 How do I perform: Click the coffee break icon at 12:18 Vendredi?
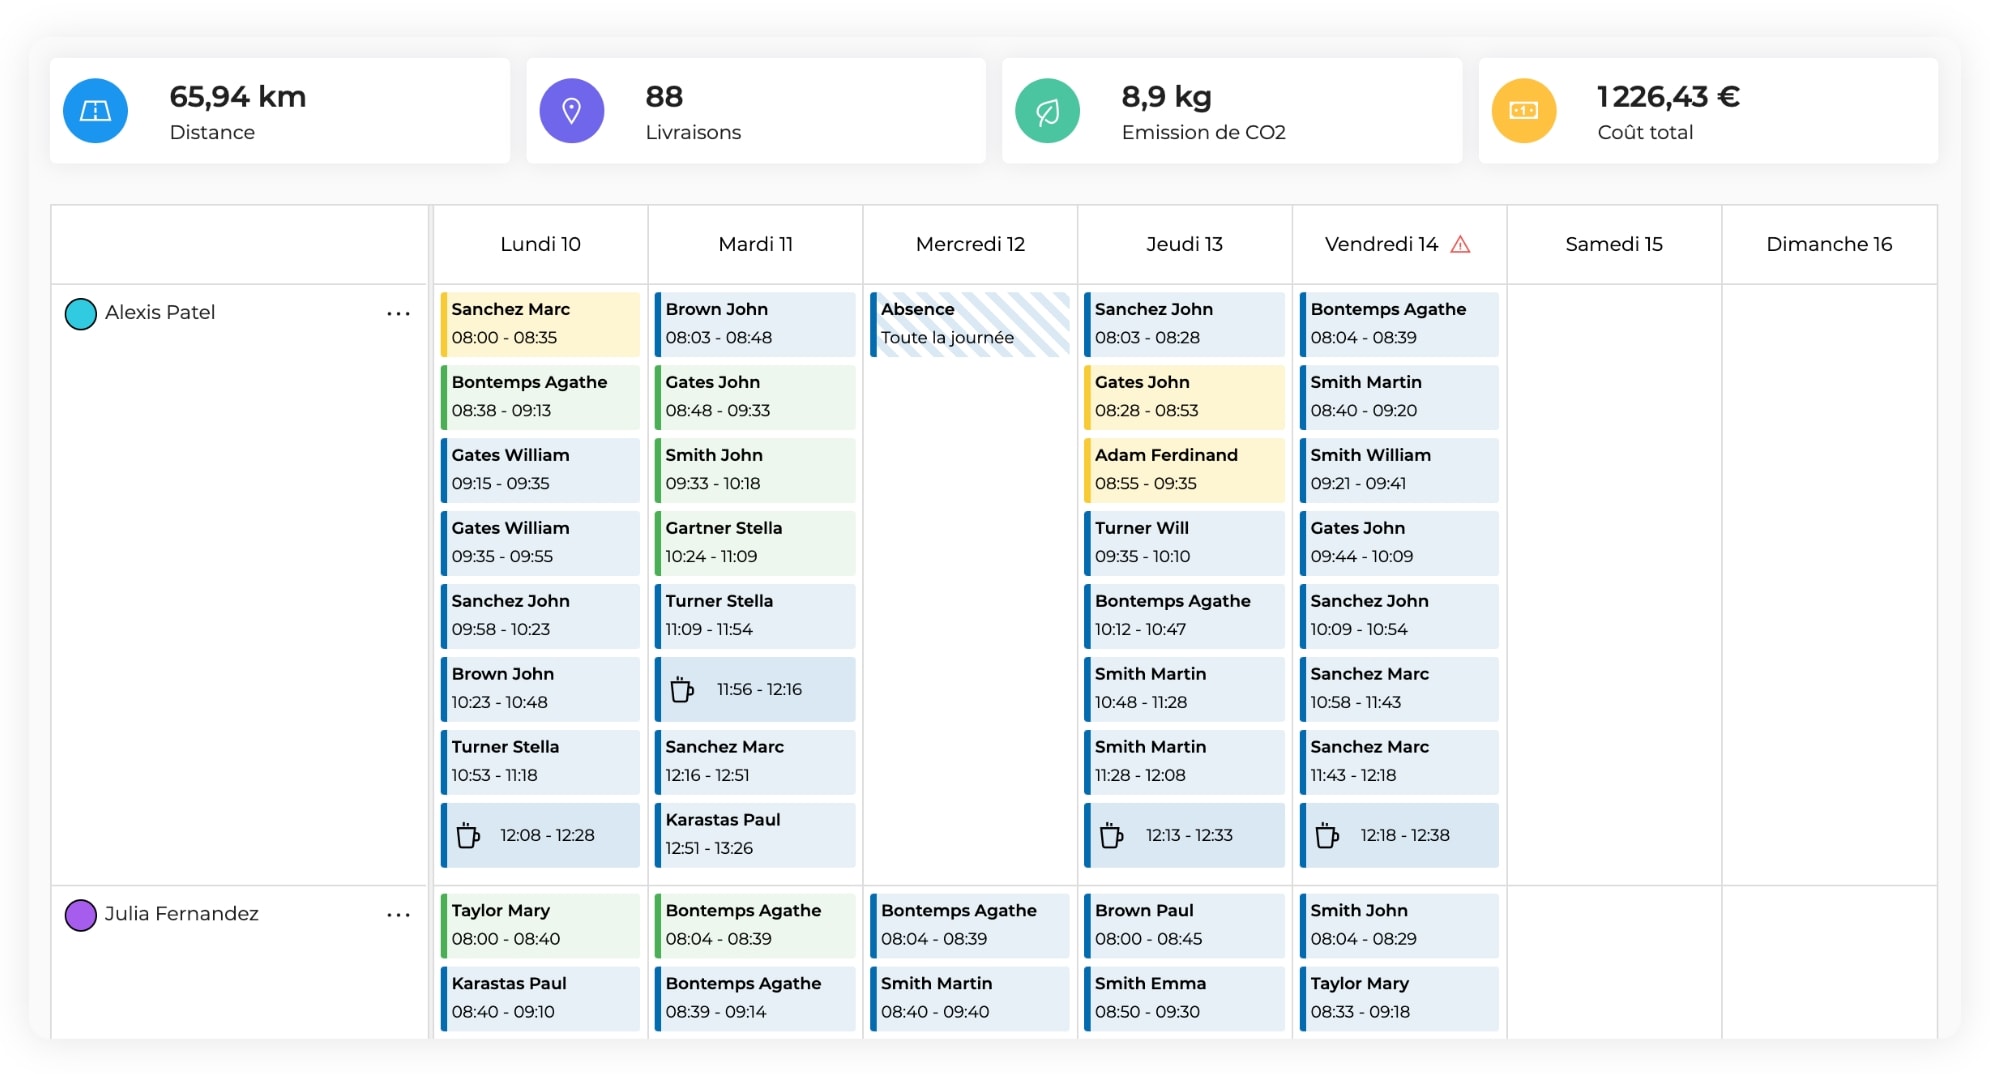click(x=1326, y=835)
